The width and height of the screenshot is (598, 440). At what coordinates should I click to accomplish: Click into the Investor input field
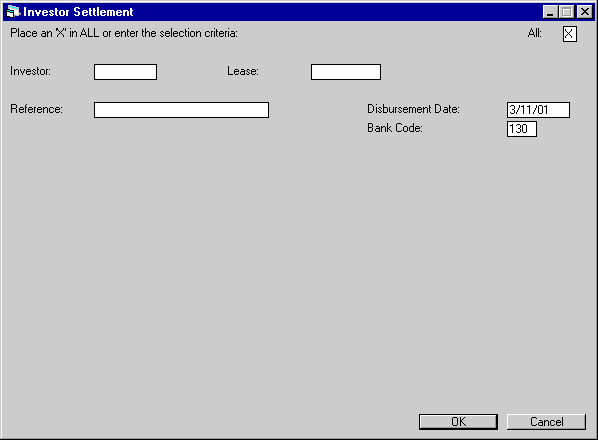click(x=125, y=72)
